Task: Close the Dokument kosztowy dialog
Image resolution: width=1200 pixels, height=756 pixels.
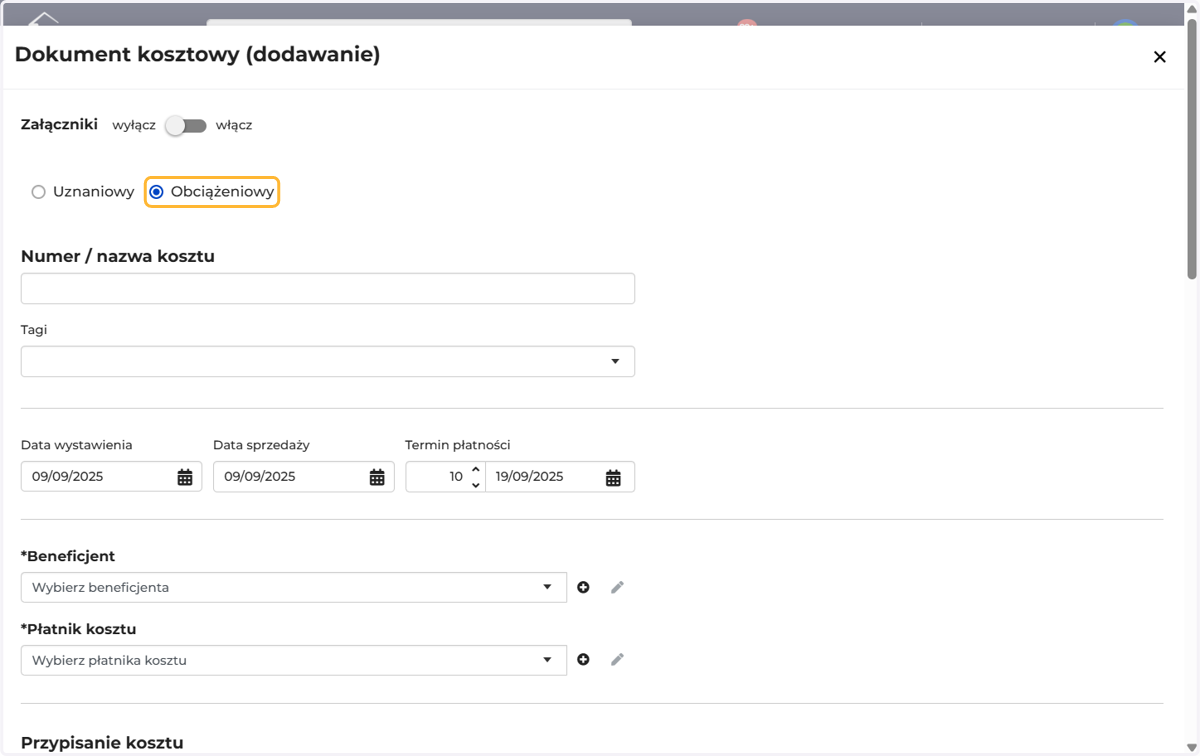Action: [1160, 57]
